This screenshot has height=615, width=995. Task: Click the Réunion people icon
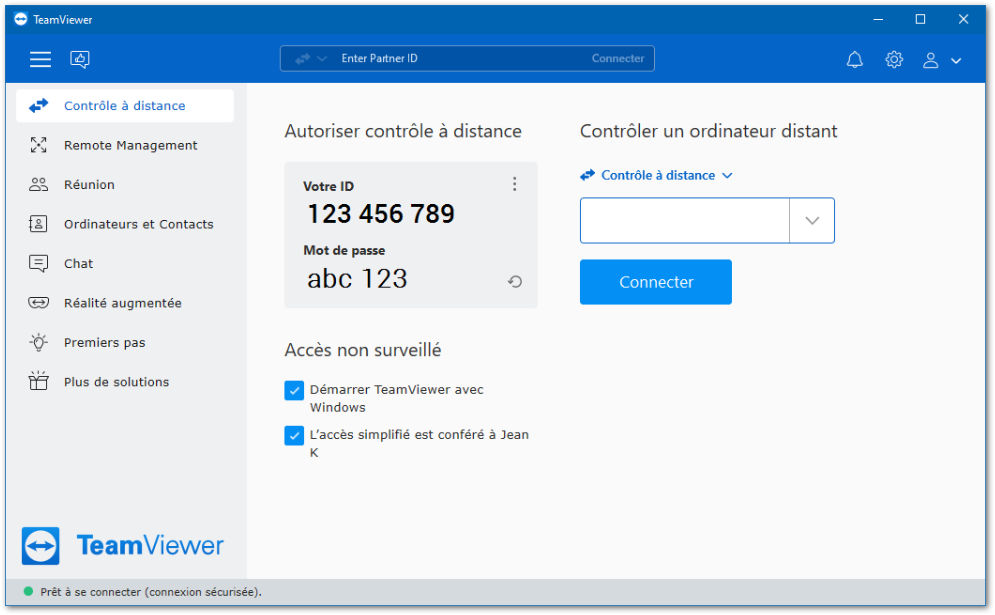[x=39, y=185]
